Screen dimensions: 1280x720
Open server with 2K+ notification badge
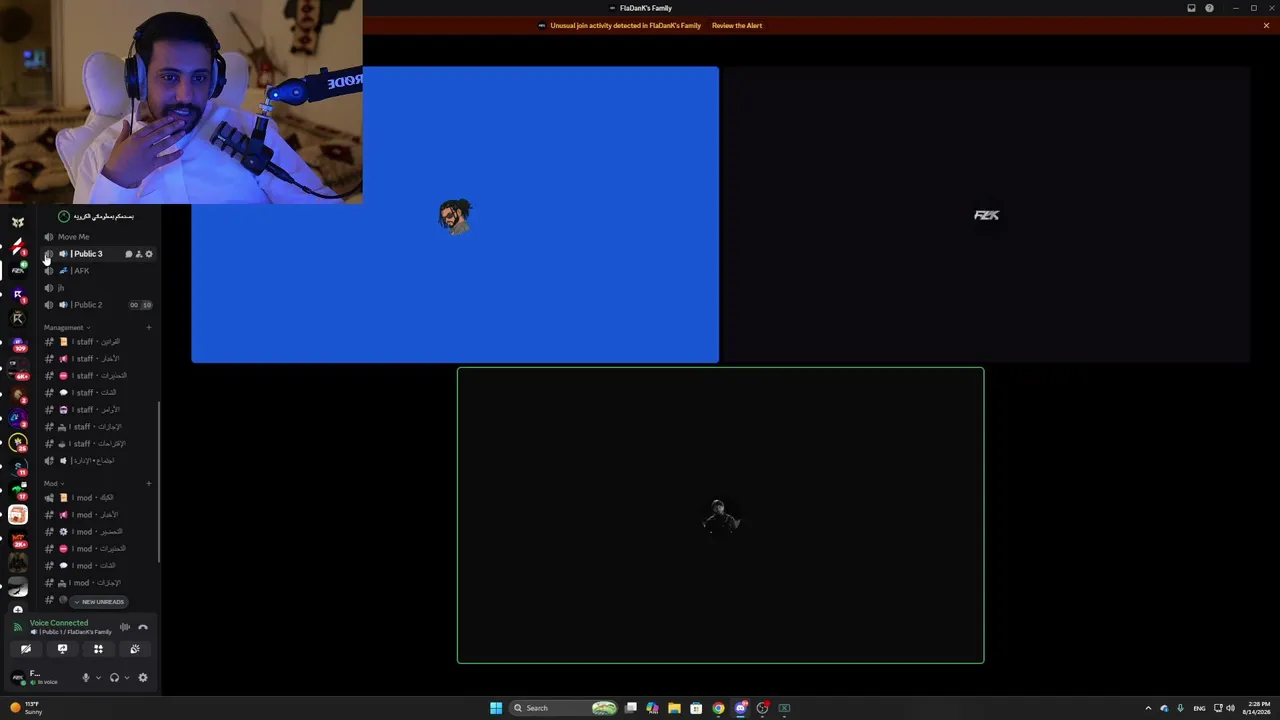click(17, 540)
